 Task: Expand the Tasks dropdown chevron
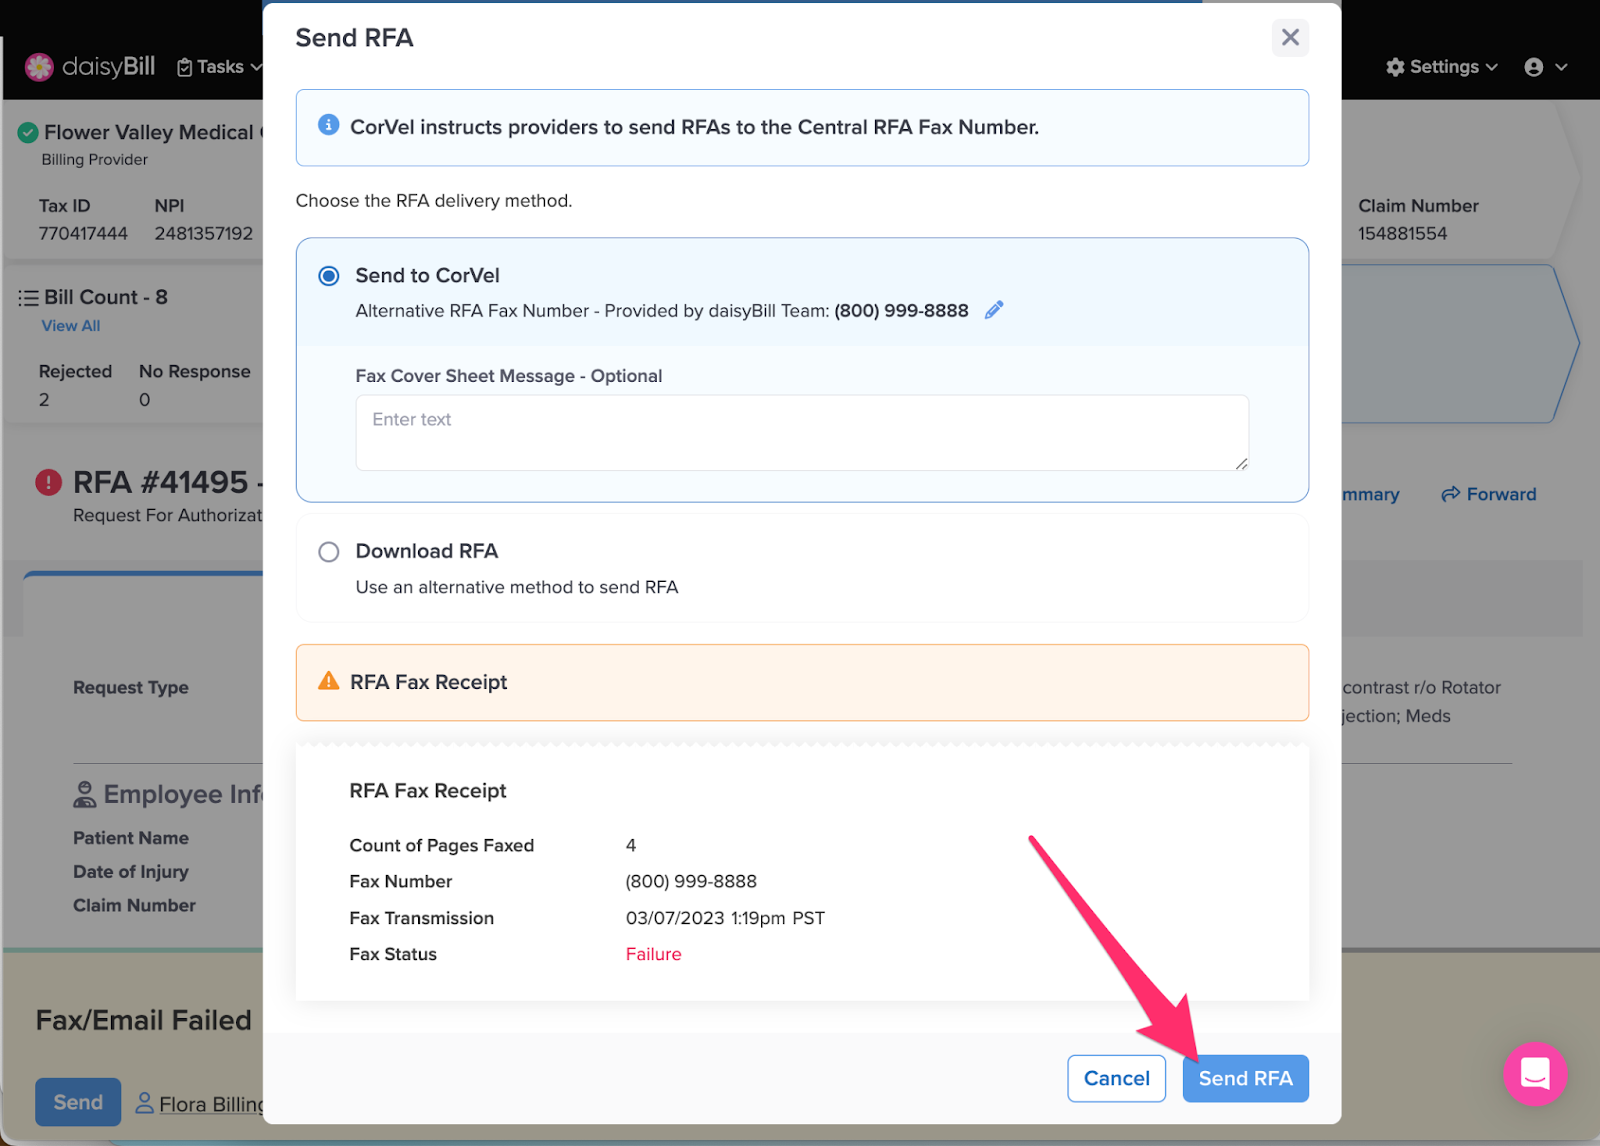256,67
